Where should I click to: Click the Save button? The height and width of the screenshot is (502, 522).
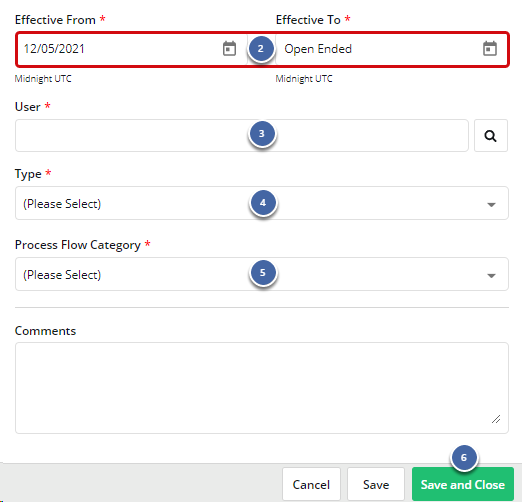pyautogui.click(x=376, y=484)
